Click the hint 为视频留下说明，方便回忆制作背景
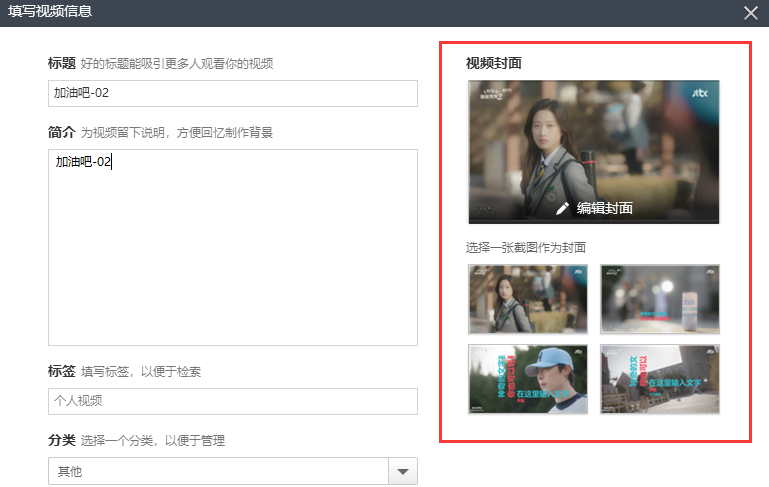This screenshot has height=487, width=769. point(177,133)
